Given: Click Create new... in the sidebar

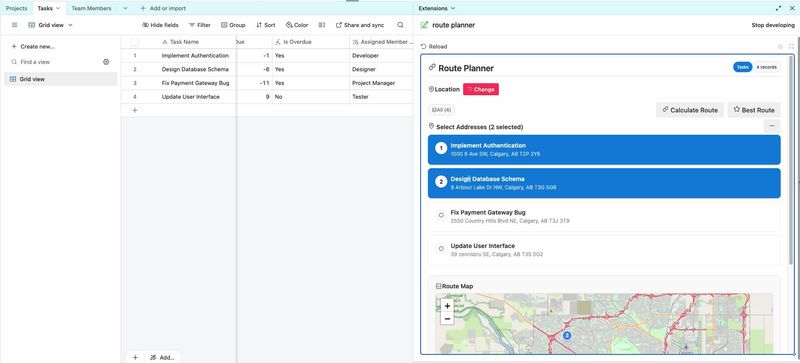Looking at the screenshot, I should pos(33,46).
